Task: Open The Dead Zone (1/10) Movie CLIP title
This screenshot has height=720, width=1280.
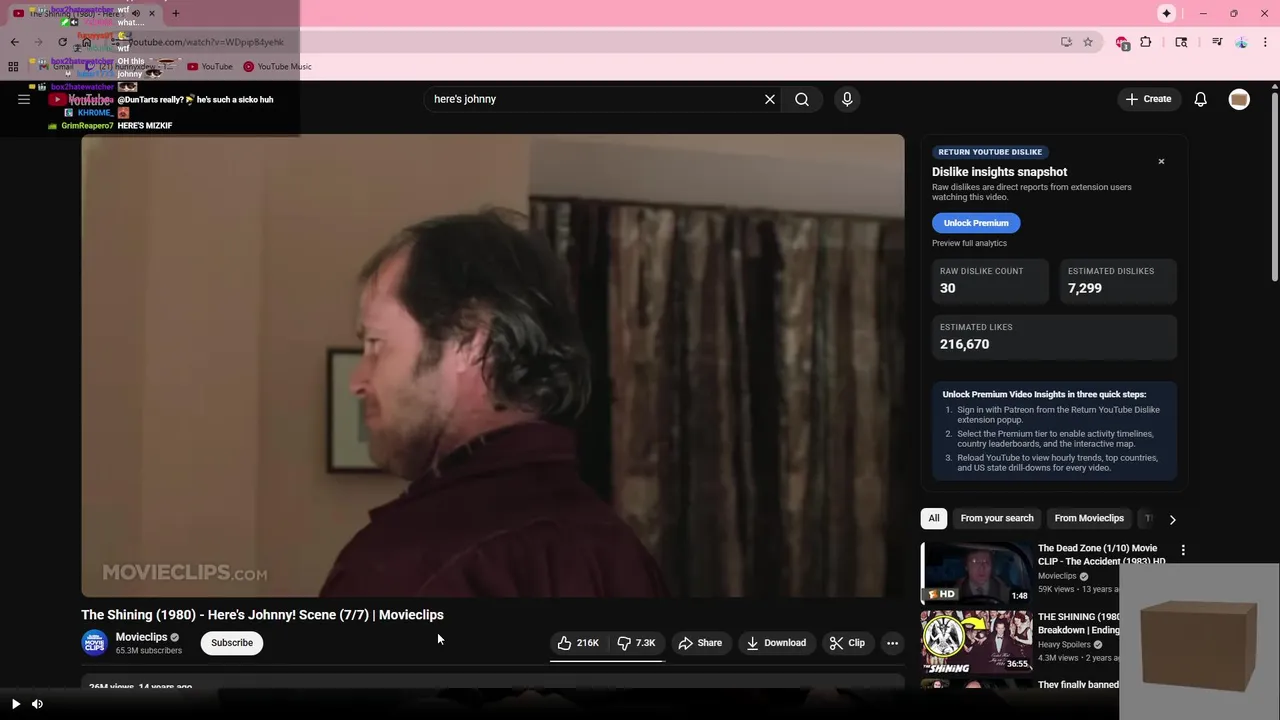Action: [x=1102, y=554]
